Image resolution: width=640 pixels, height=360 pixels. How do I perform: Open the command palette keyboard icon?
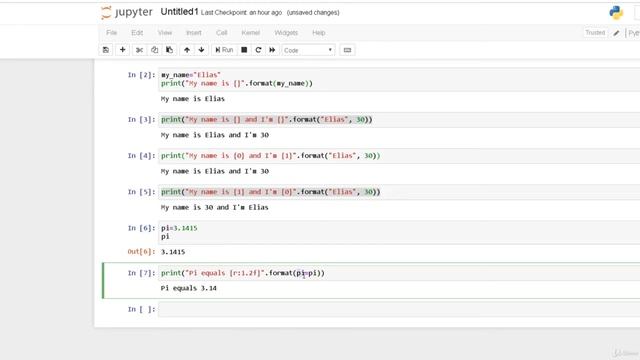(347, 50)
